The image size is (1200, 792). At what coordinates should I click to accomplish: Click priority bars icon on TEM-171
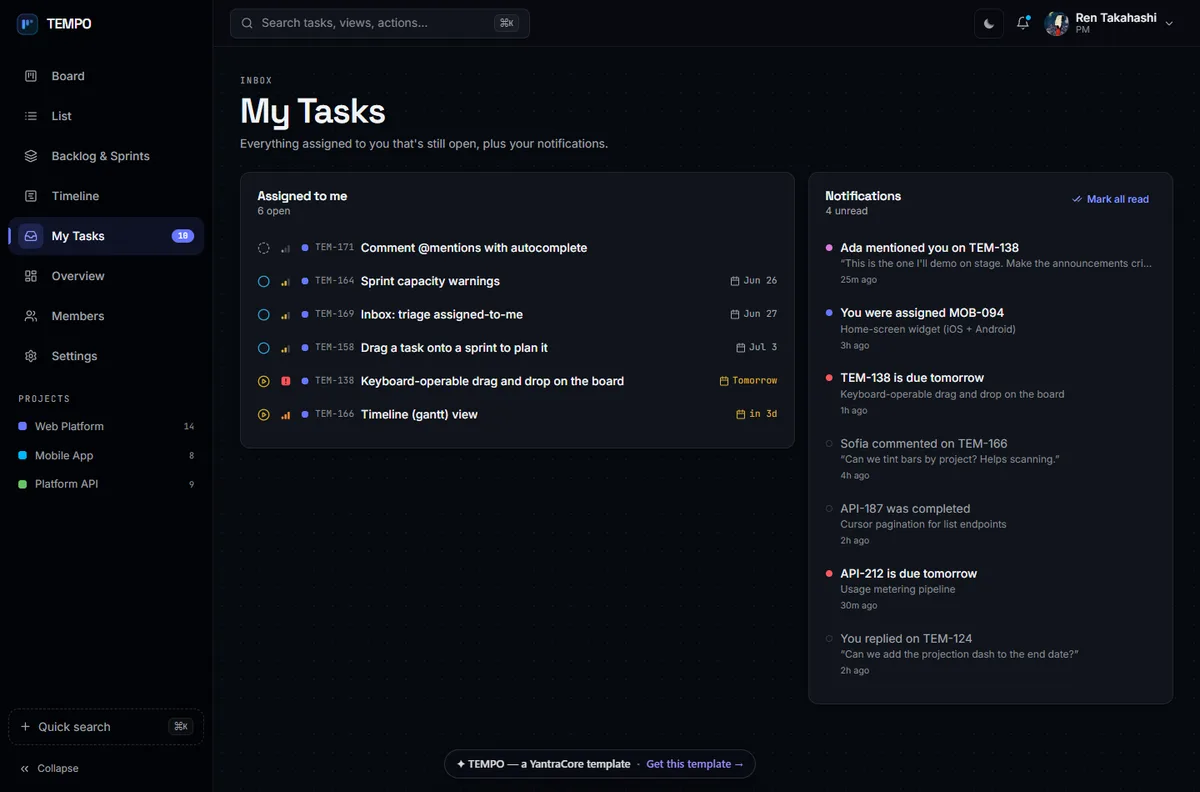[x=286, y=248]
